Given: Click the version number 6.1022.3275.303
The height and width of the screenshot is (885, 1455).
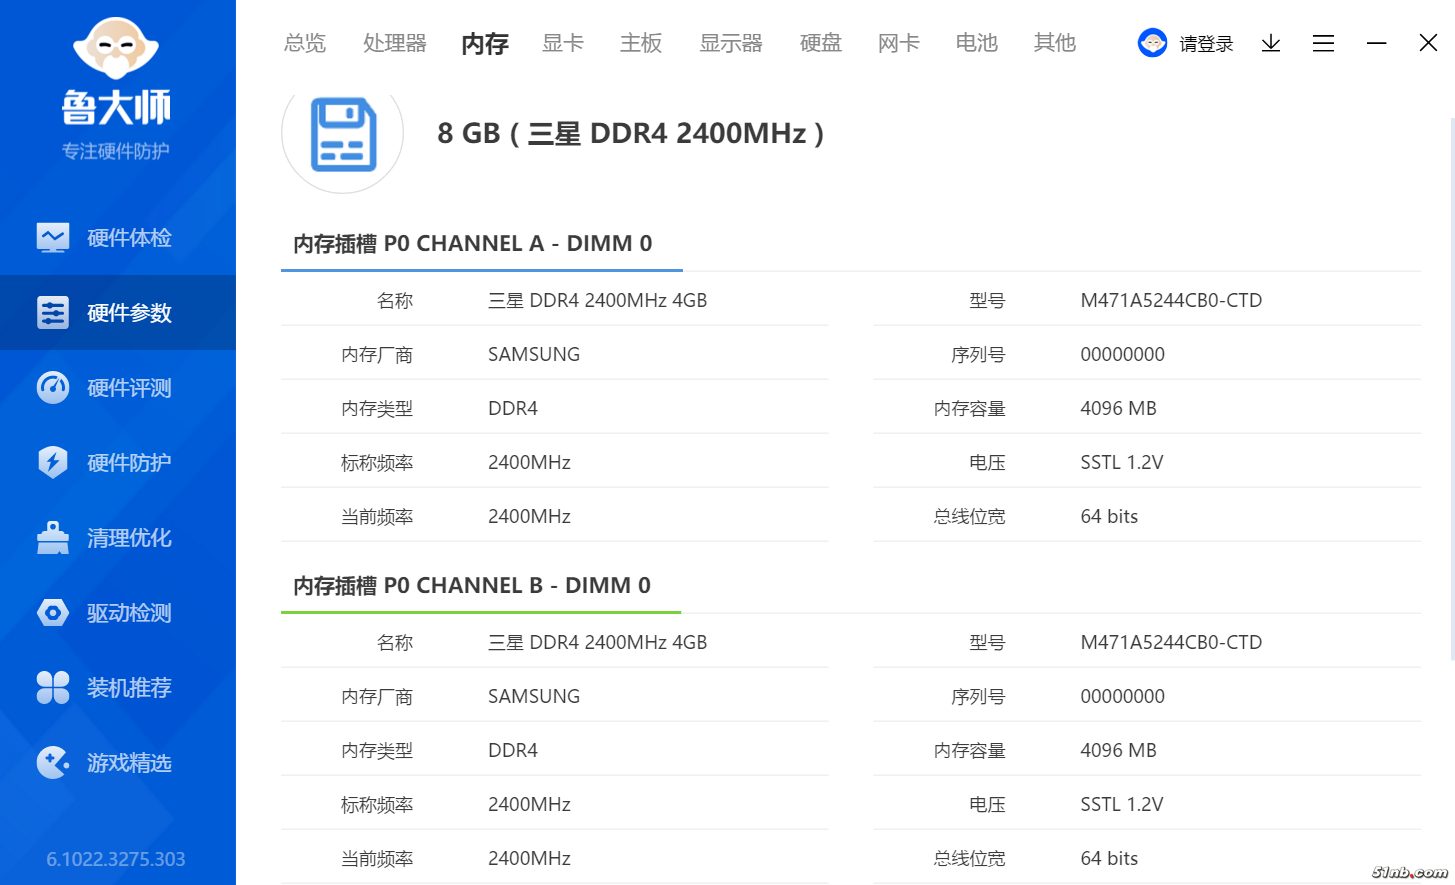Looking at the screenshot, I should pos(116,859).
